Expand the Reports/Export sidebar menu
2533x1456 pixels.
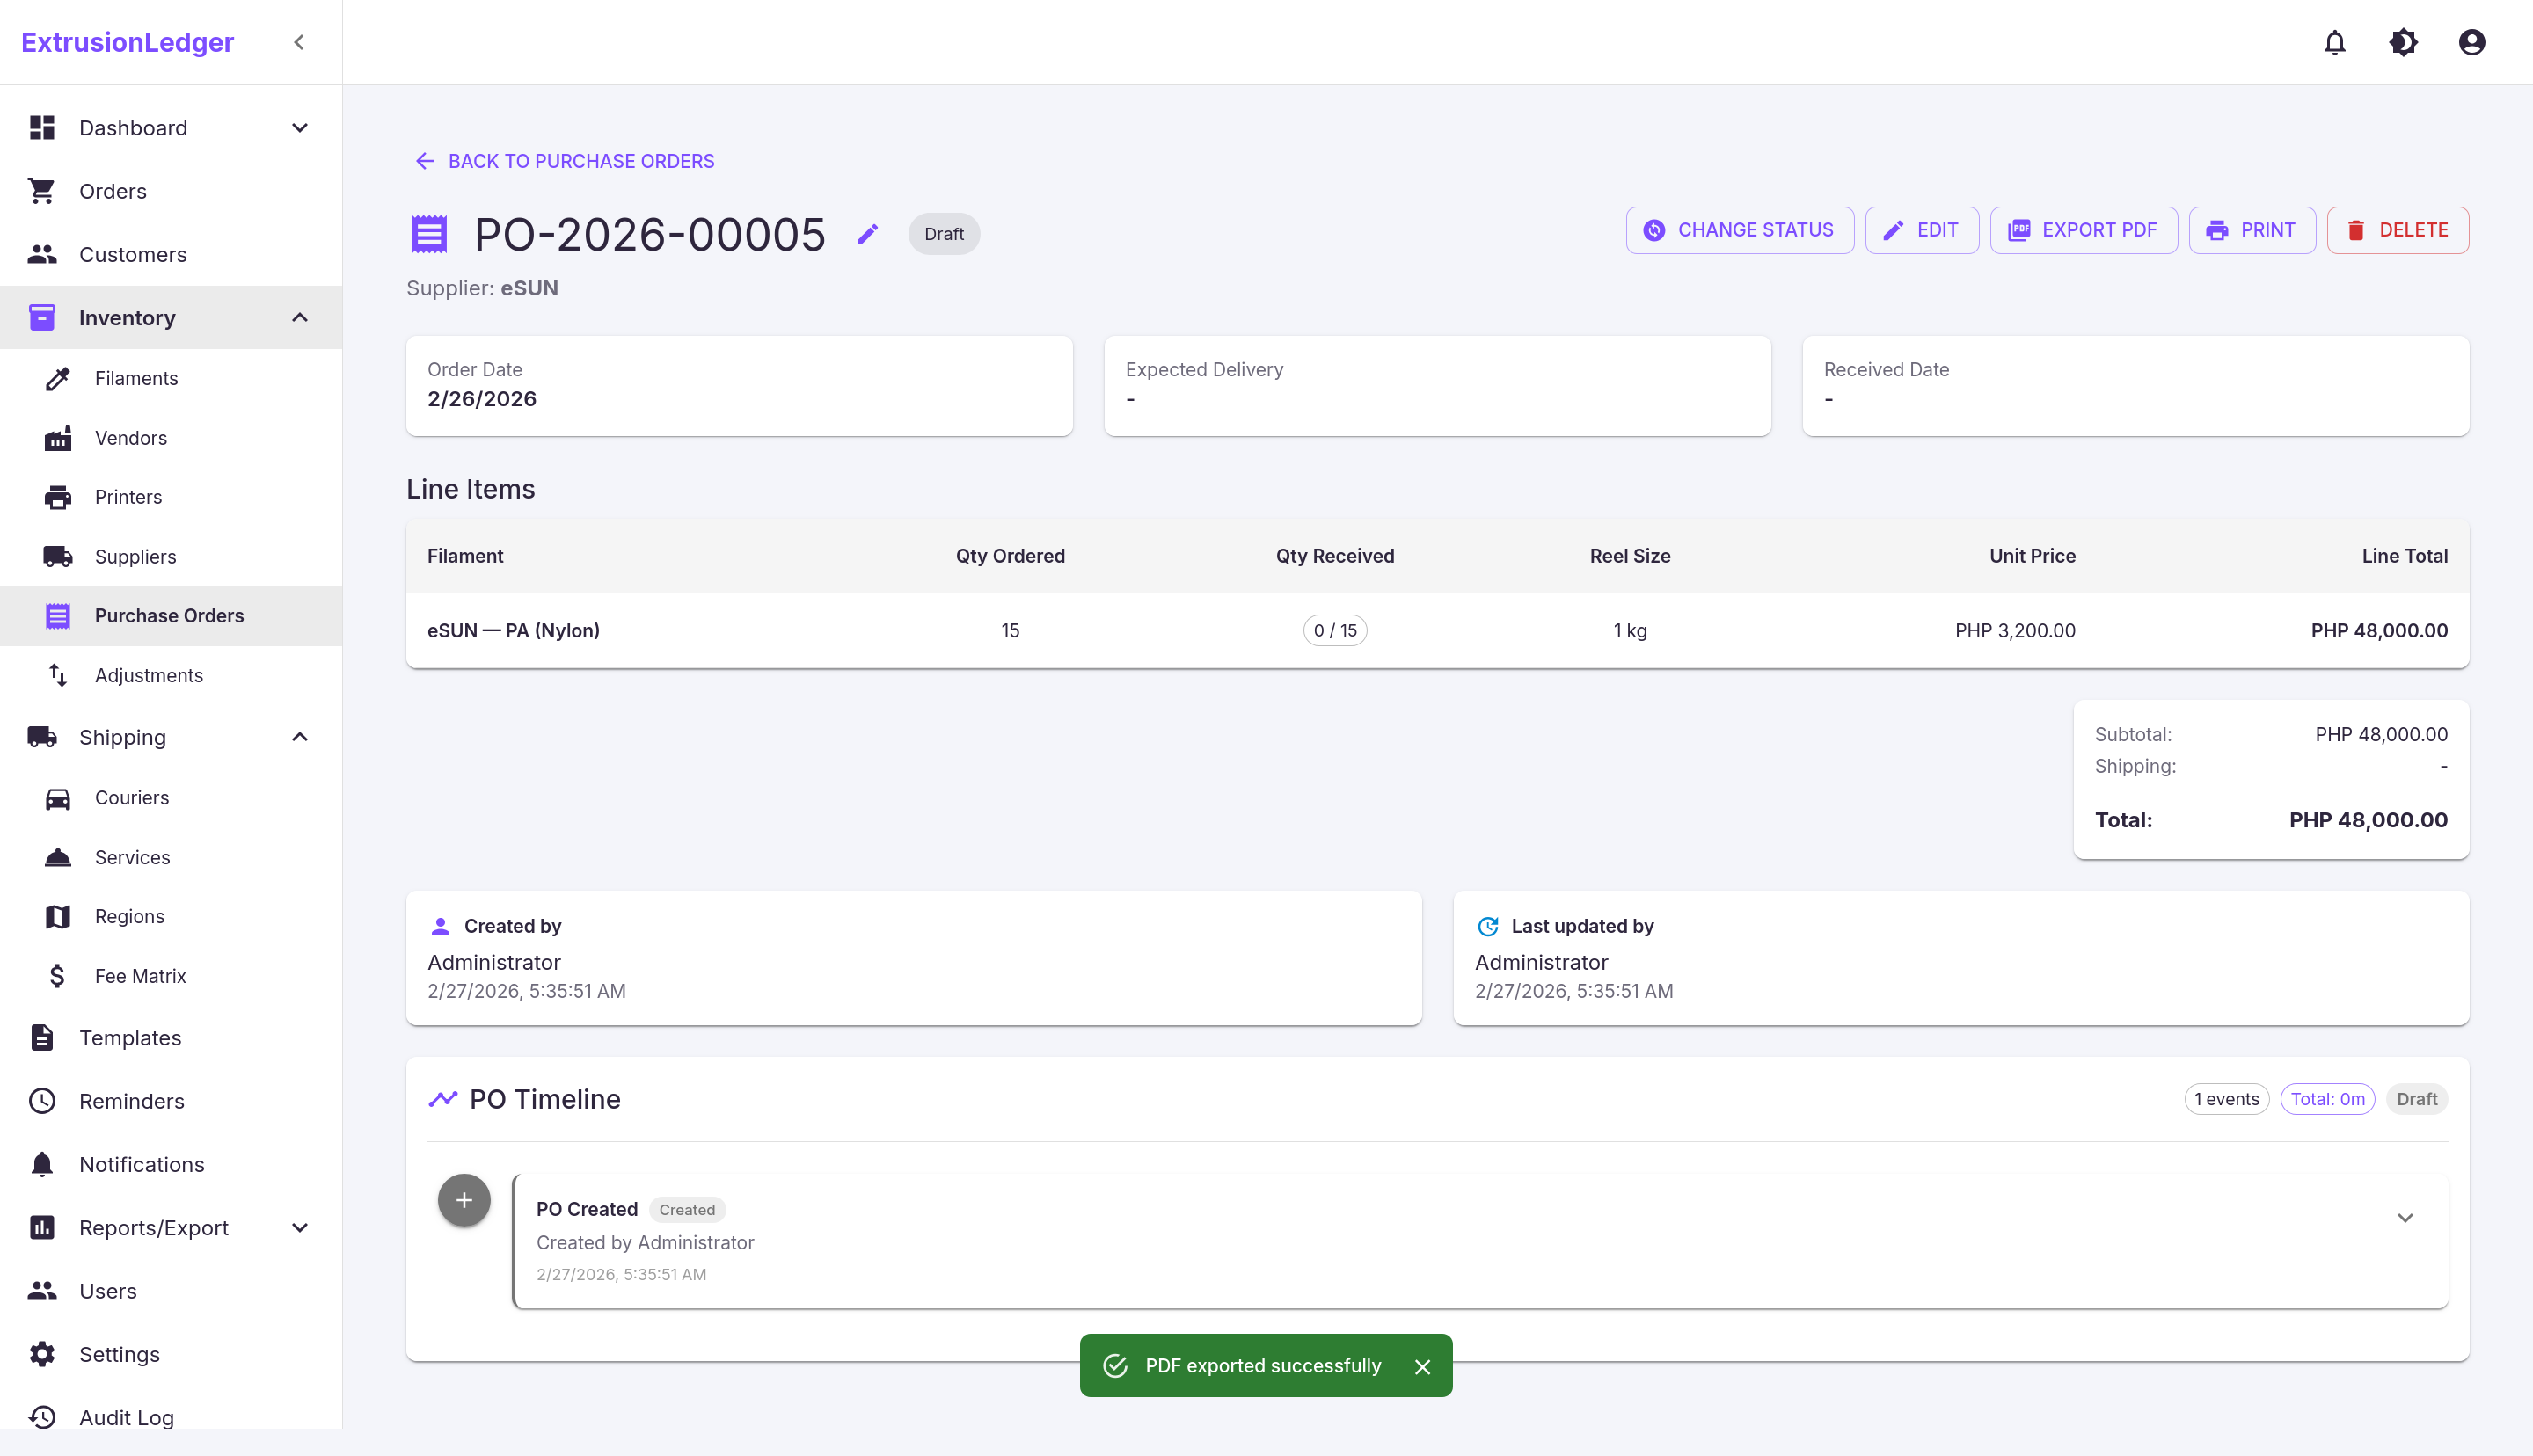point(299,1228)
